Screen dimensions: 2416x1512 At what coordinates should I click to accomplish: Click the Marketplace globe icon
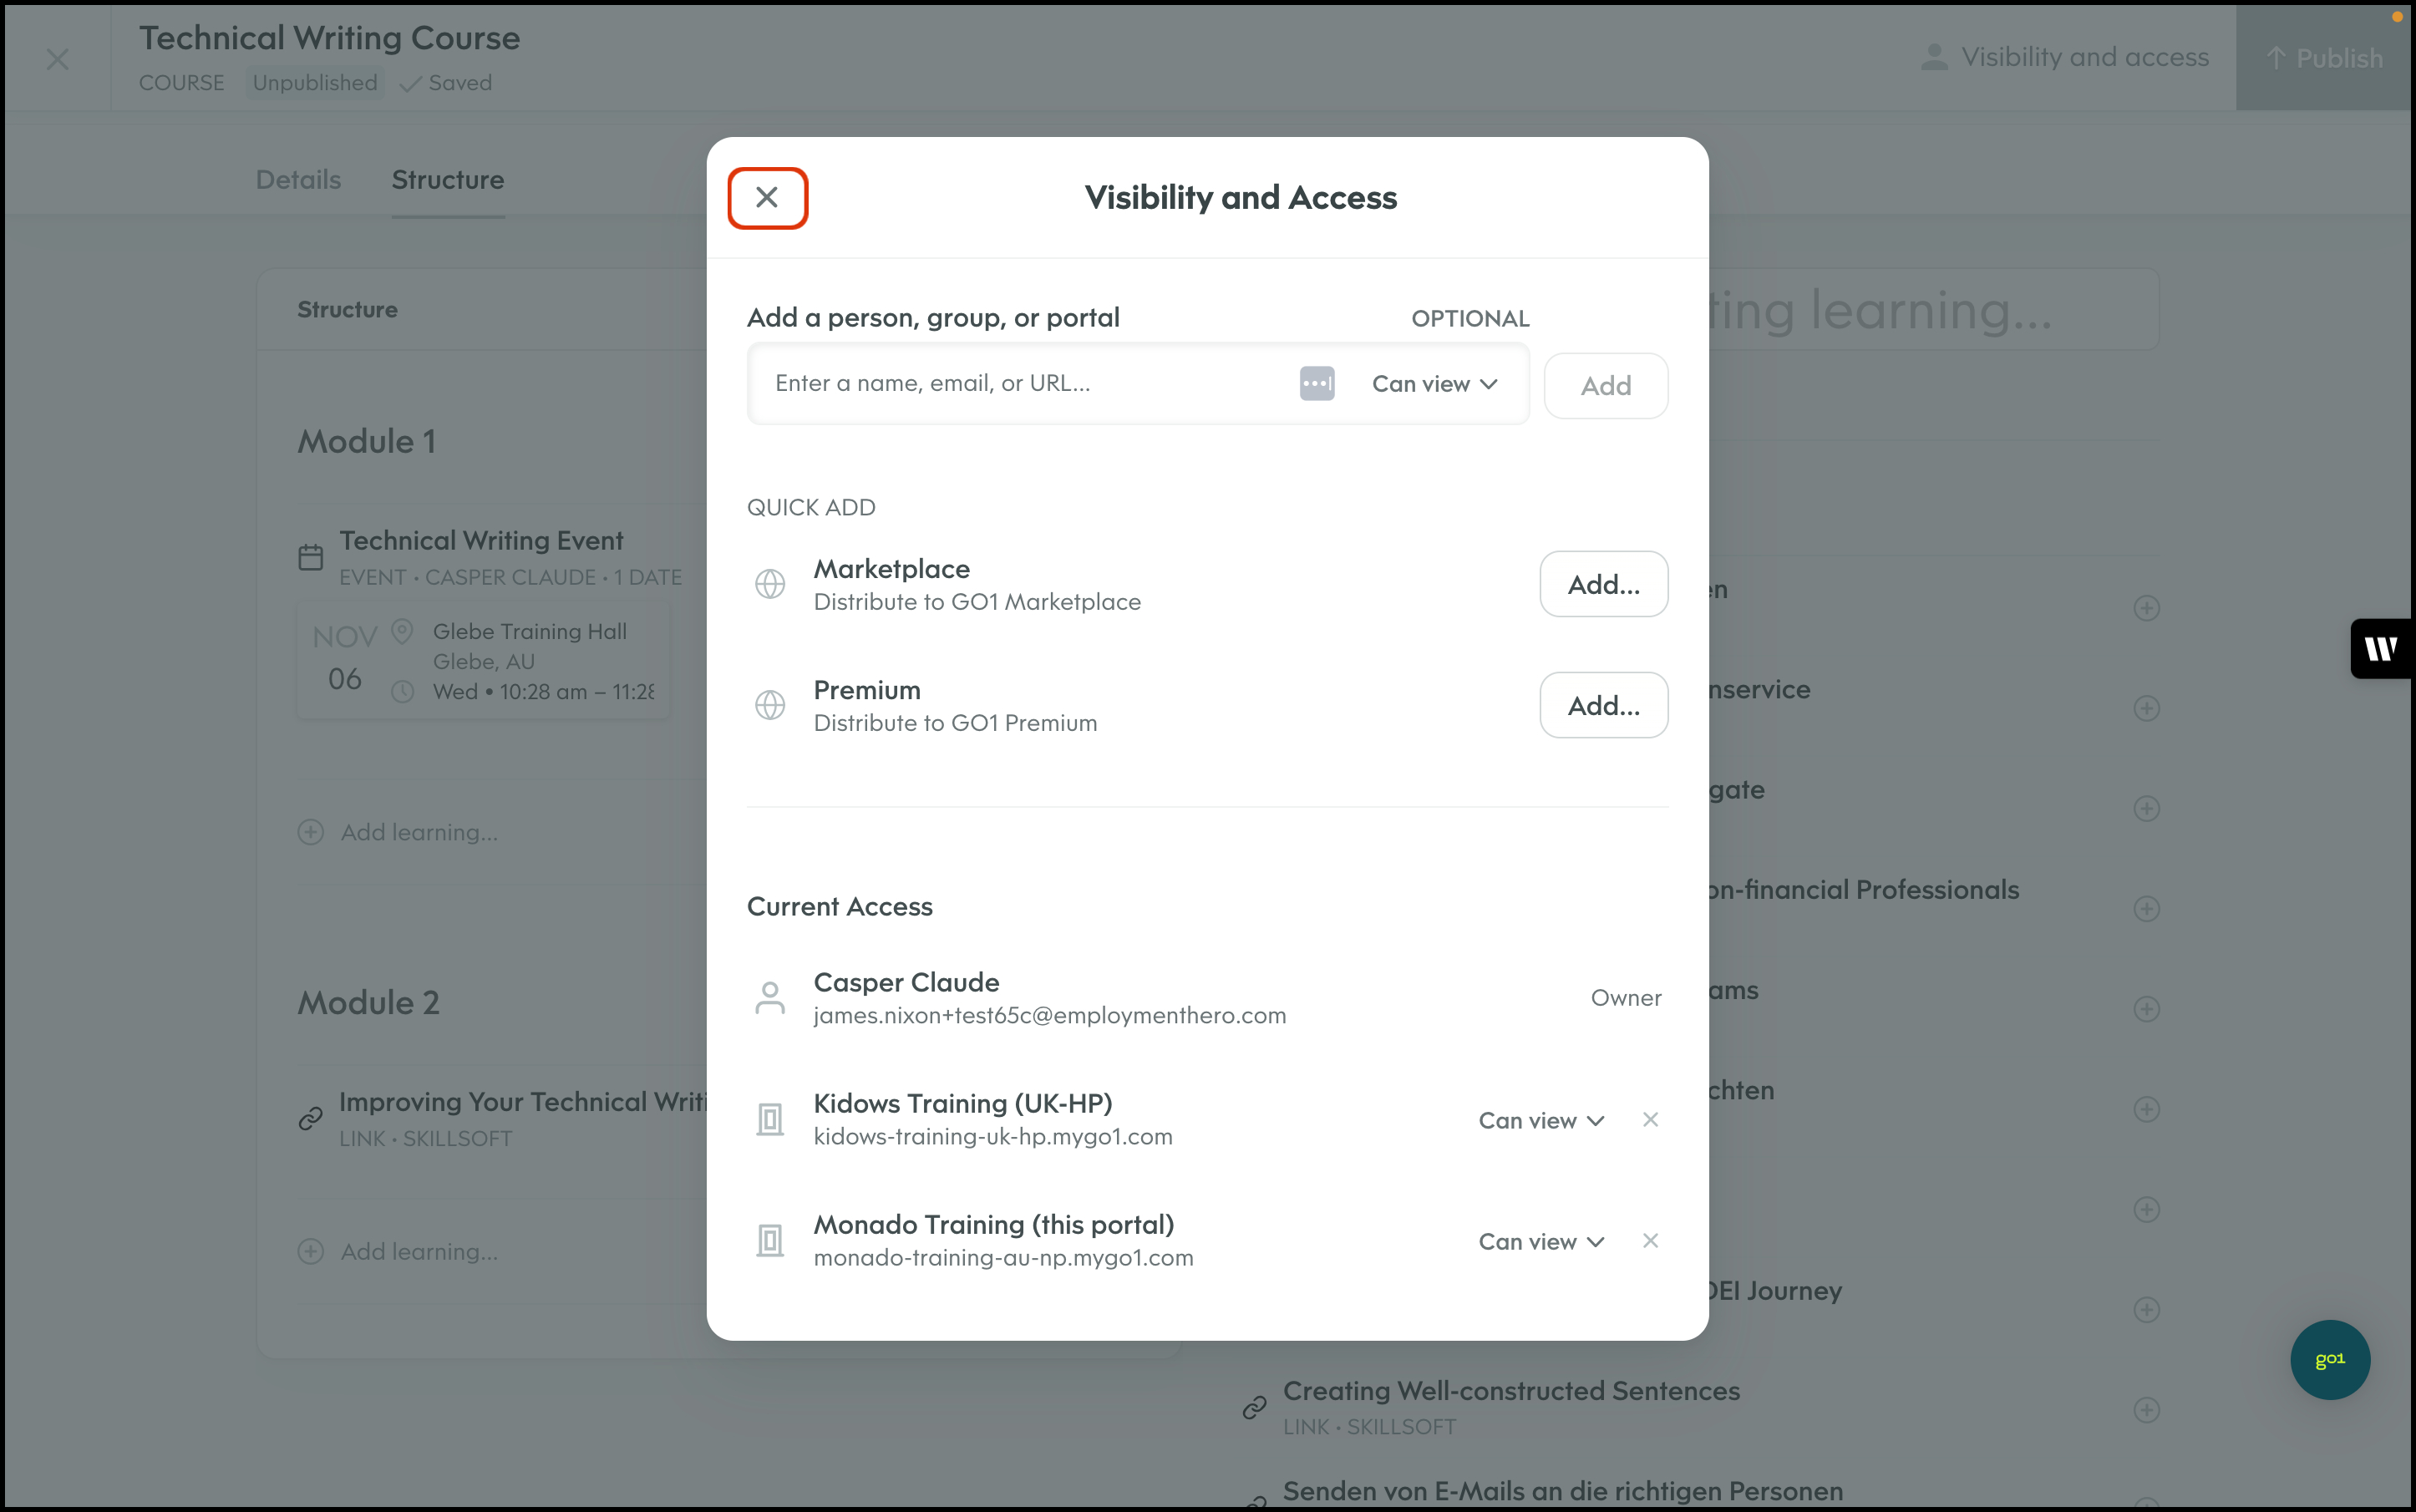[770, 584]
